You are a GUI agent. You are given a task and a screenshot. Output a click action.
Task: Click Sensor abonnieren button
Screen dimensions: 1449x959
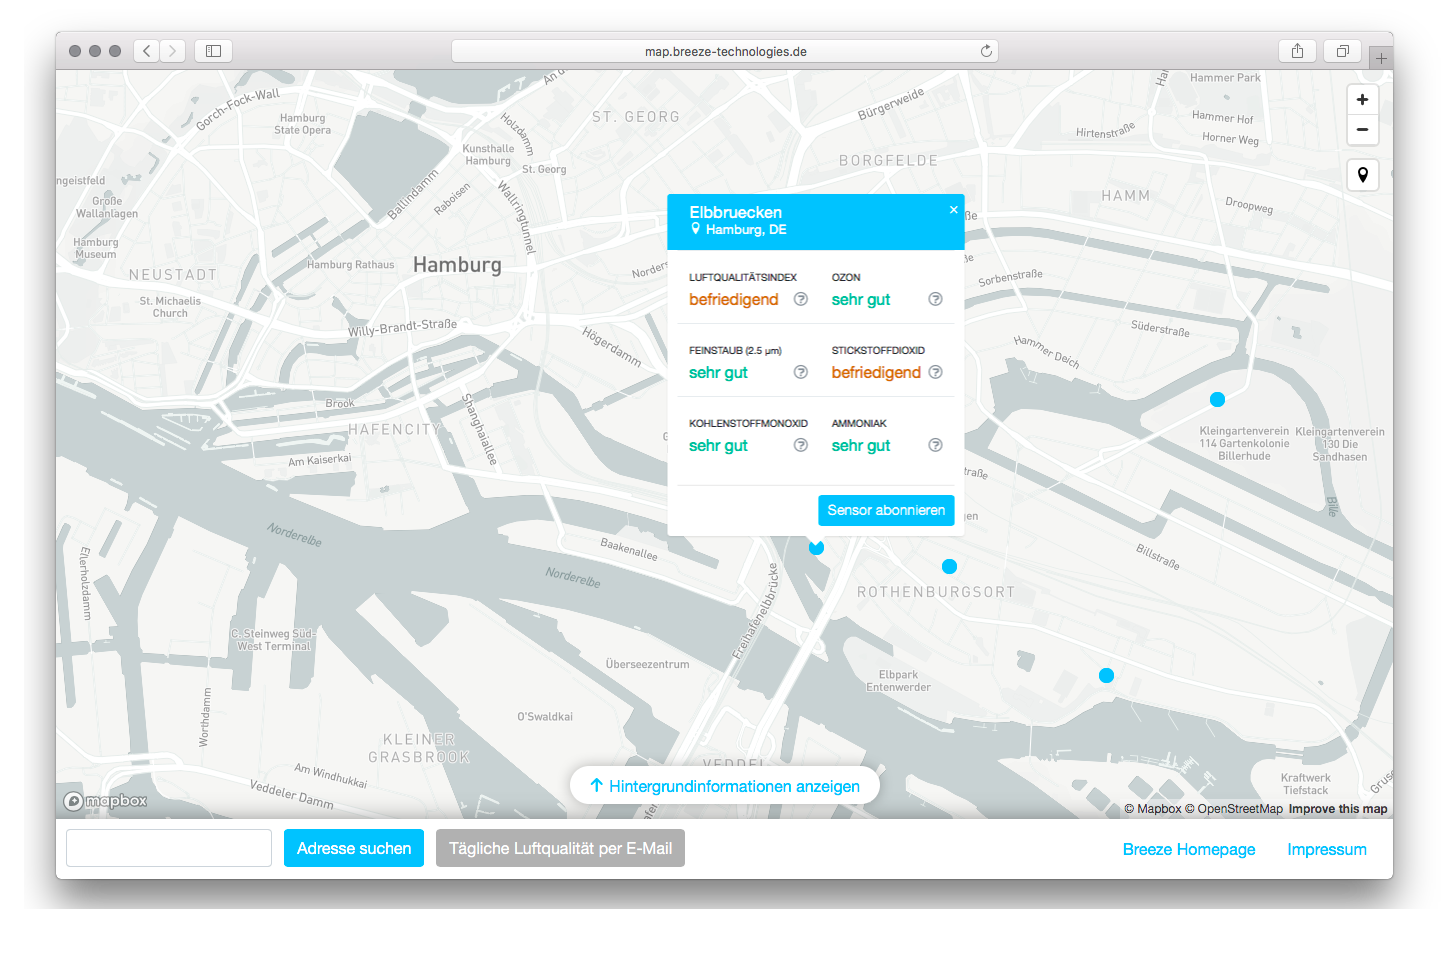(886, 510)
